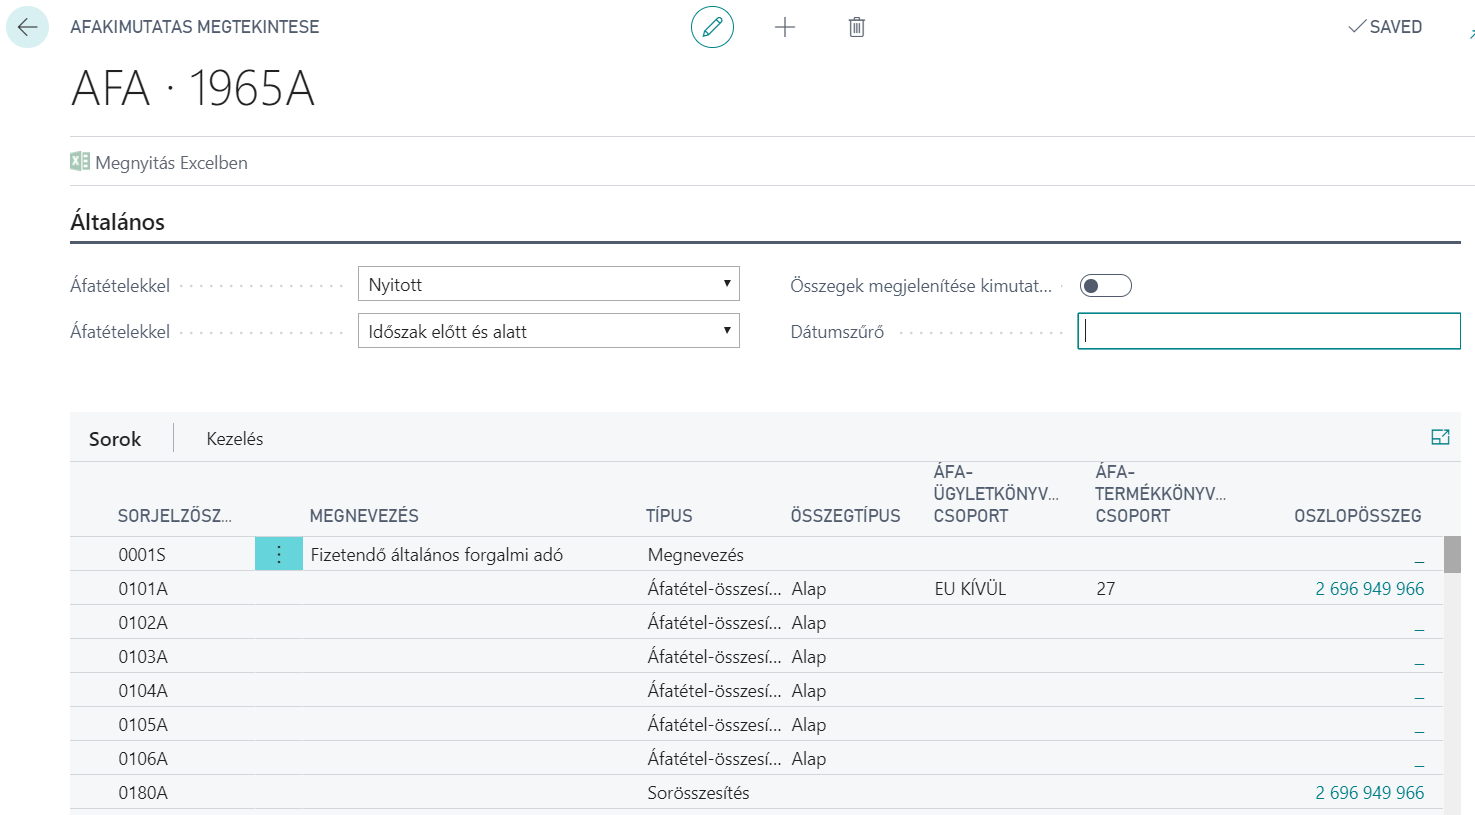
Task: Open the Sorok tab
Action: [115, 439]
